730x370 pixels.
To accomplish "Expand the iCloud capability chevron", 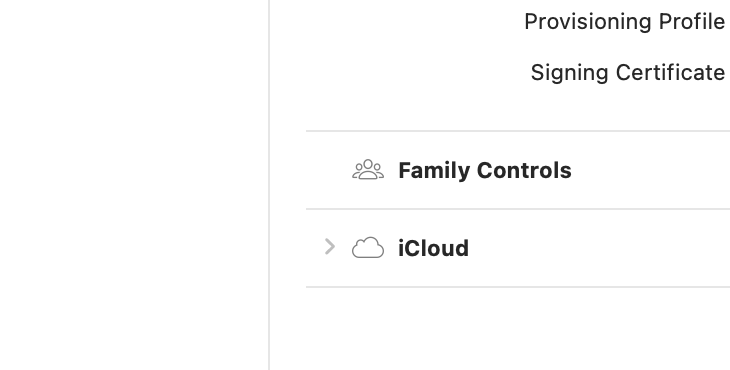I will (330, 247).
